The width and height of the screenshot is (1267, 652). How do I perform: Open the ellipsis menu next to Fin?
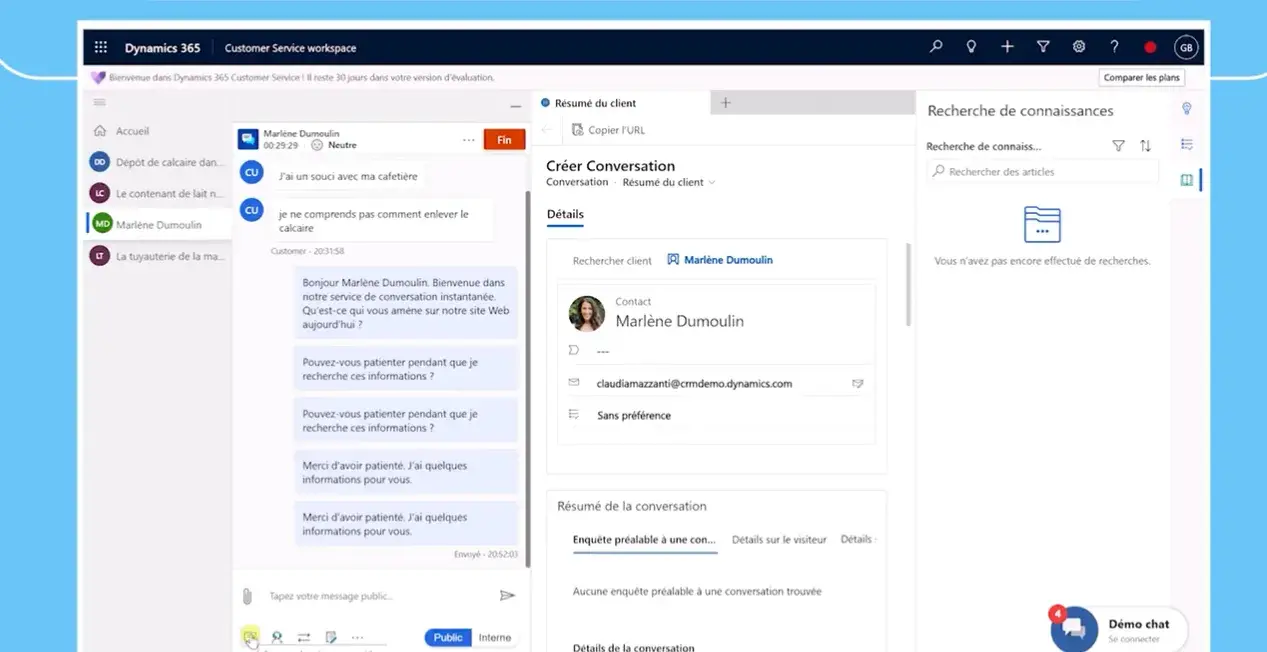click(x=468, y=140)
